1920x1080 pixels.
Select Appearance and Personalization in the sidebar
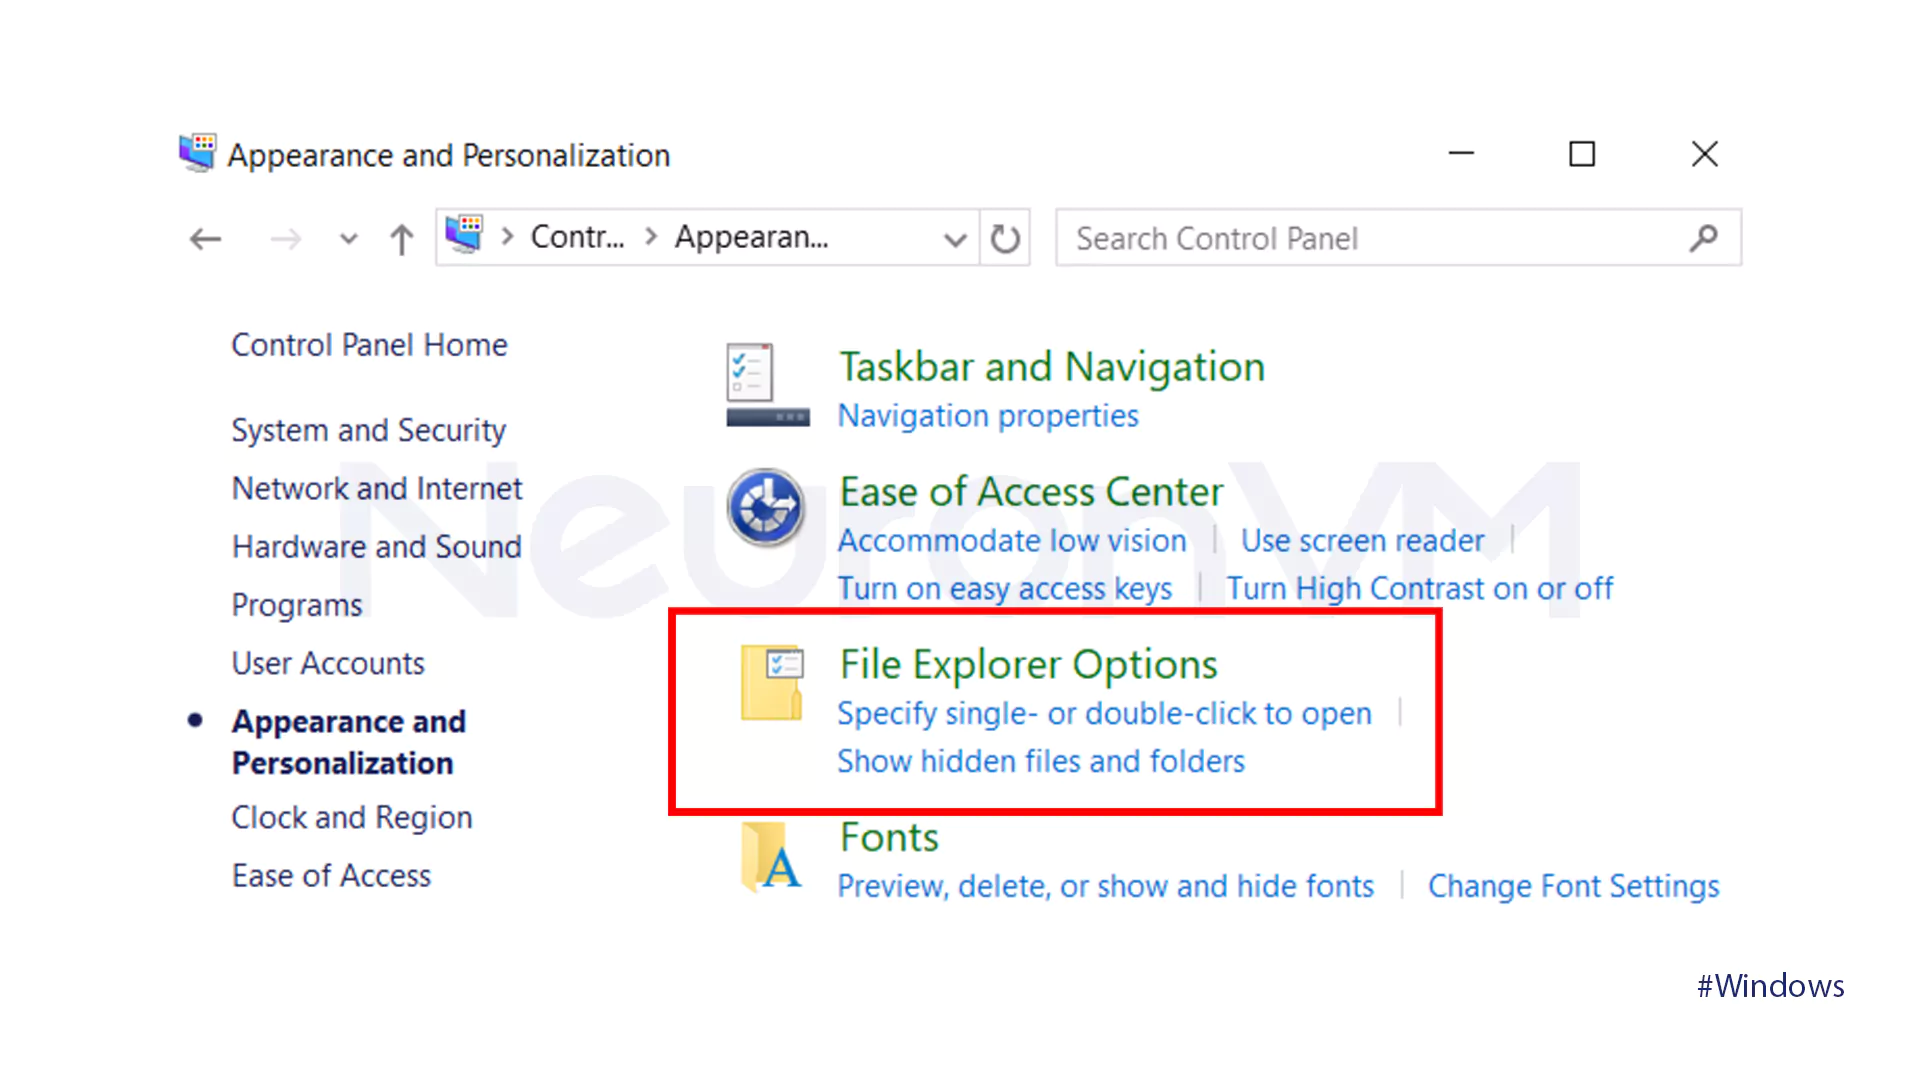348,741
